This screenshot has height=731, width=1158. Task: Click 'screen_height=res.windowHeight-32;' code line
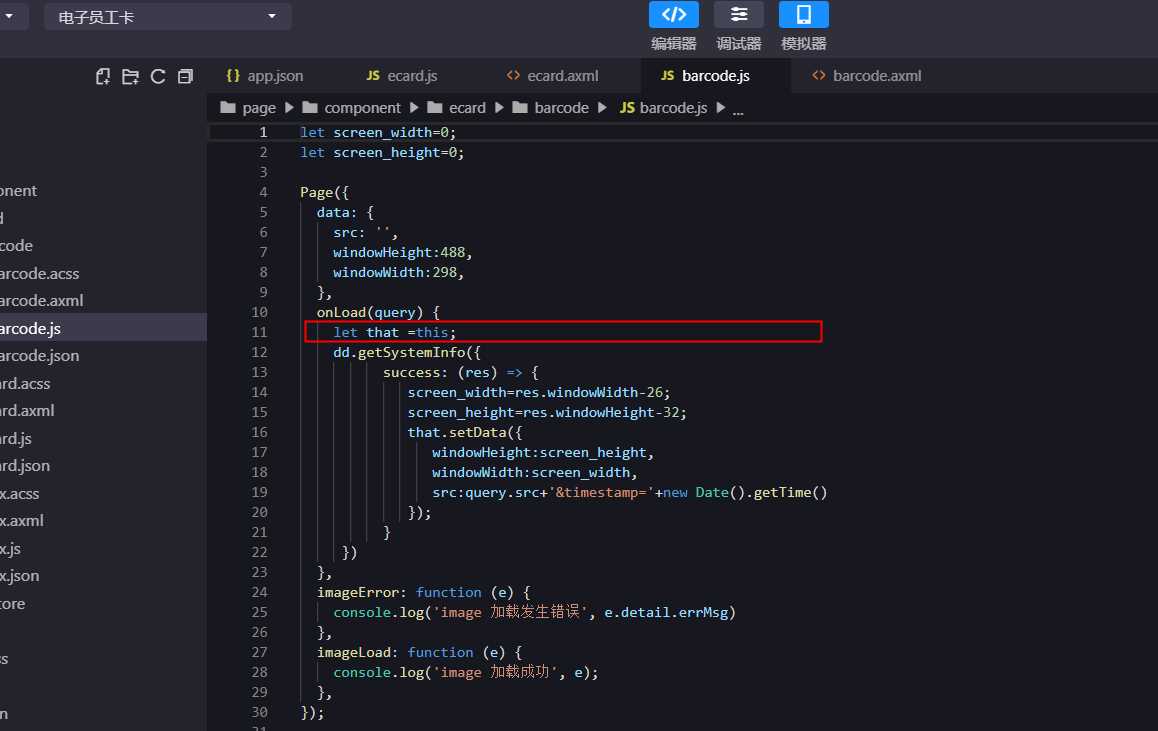pos(547,412)
